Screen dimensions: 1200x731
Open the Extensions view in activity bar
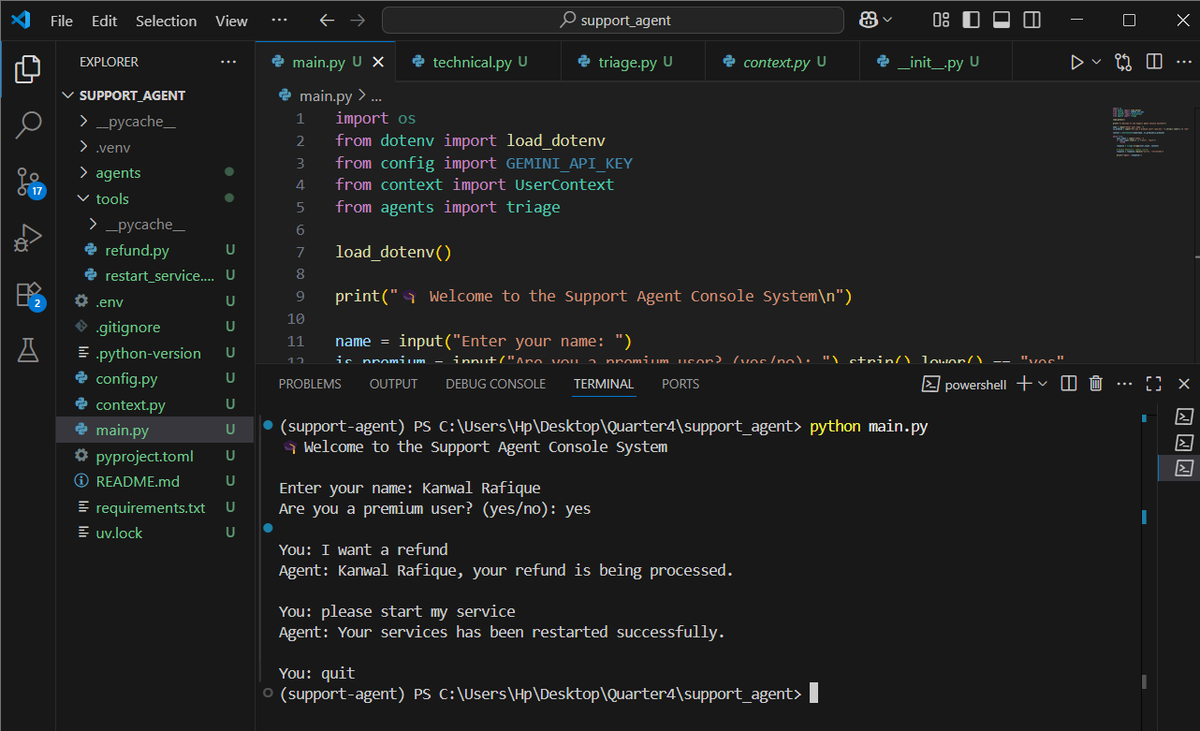(x=28, y=295)
